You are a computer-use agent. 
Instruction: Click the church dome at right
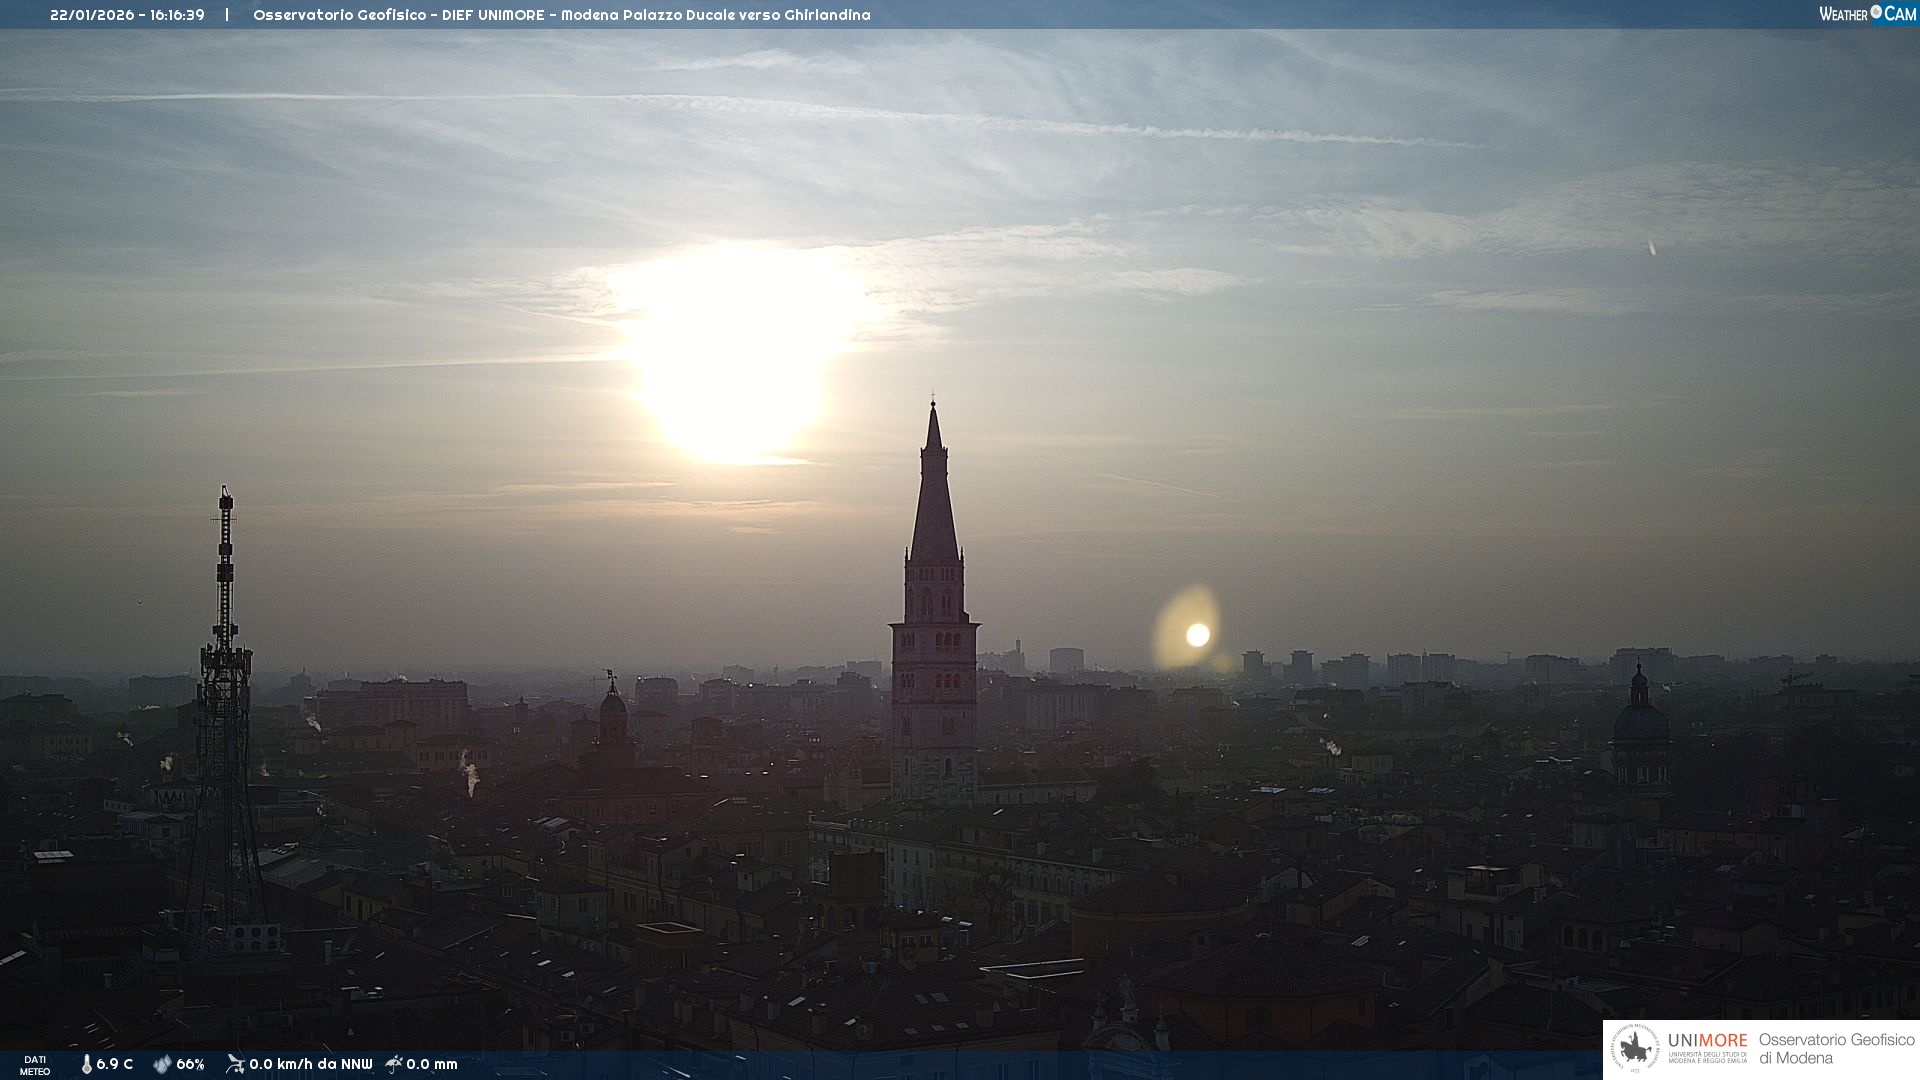tap(1640, 720)
